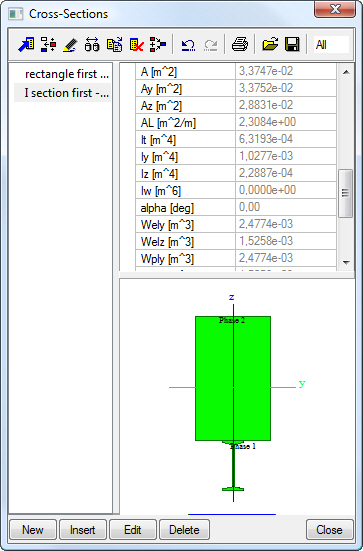Click the Insert button
The image size is (363, 551).
click(x=83, y=530)
